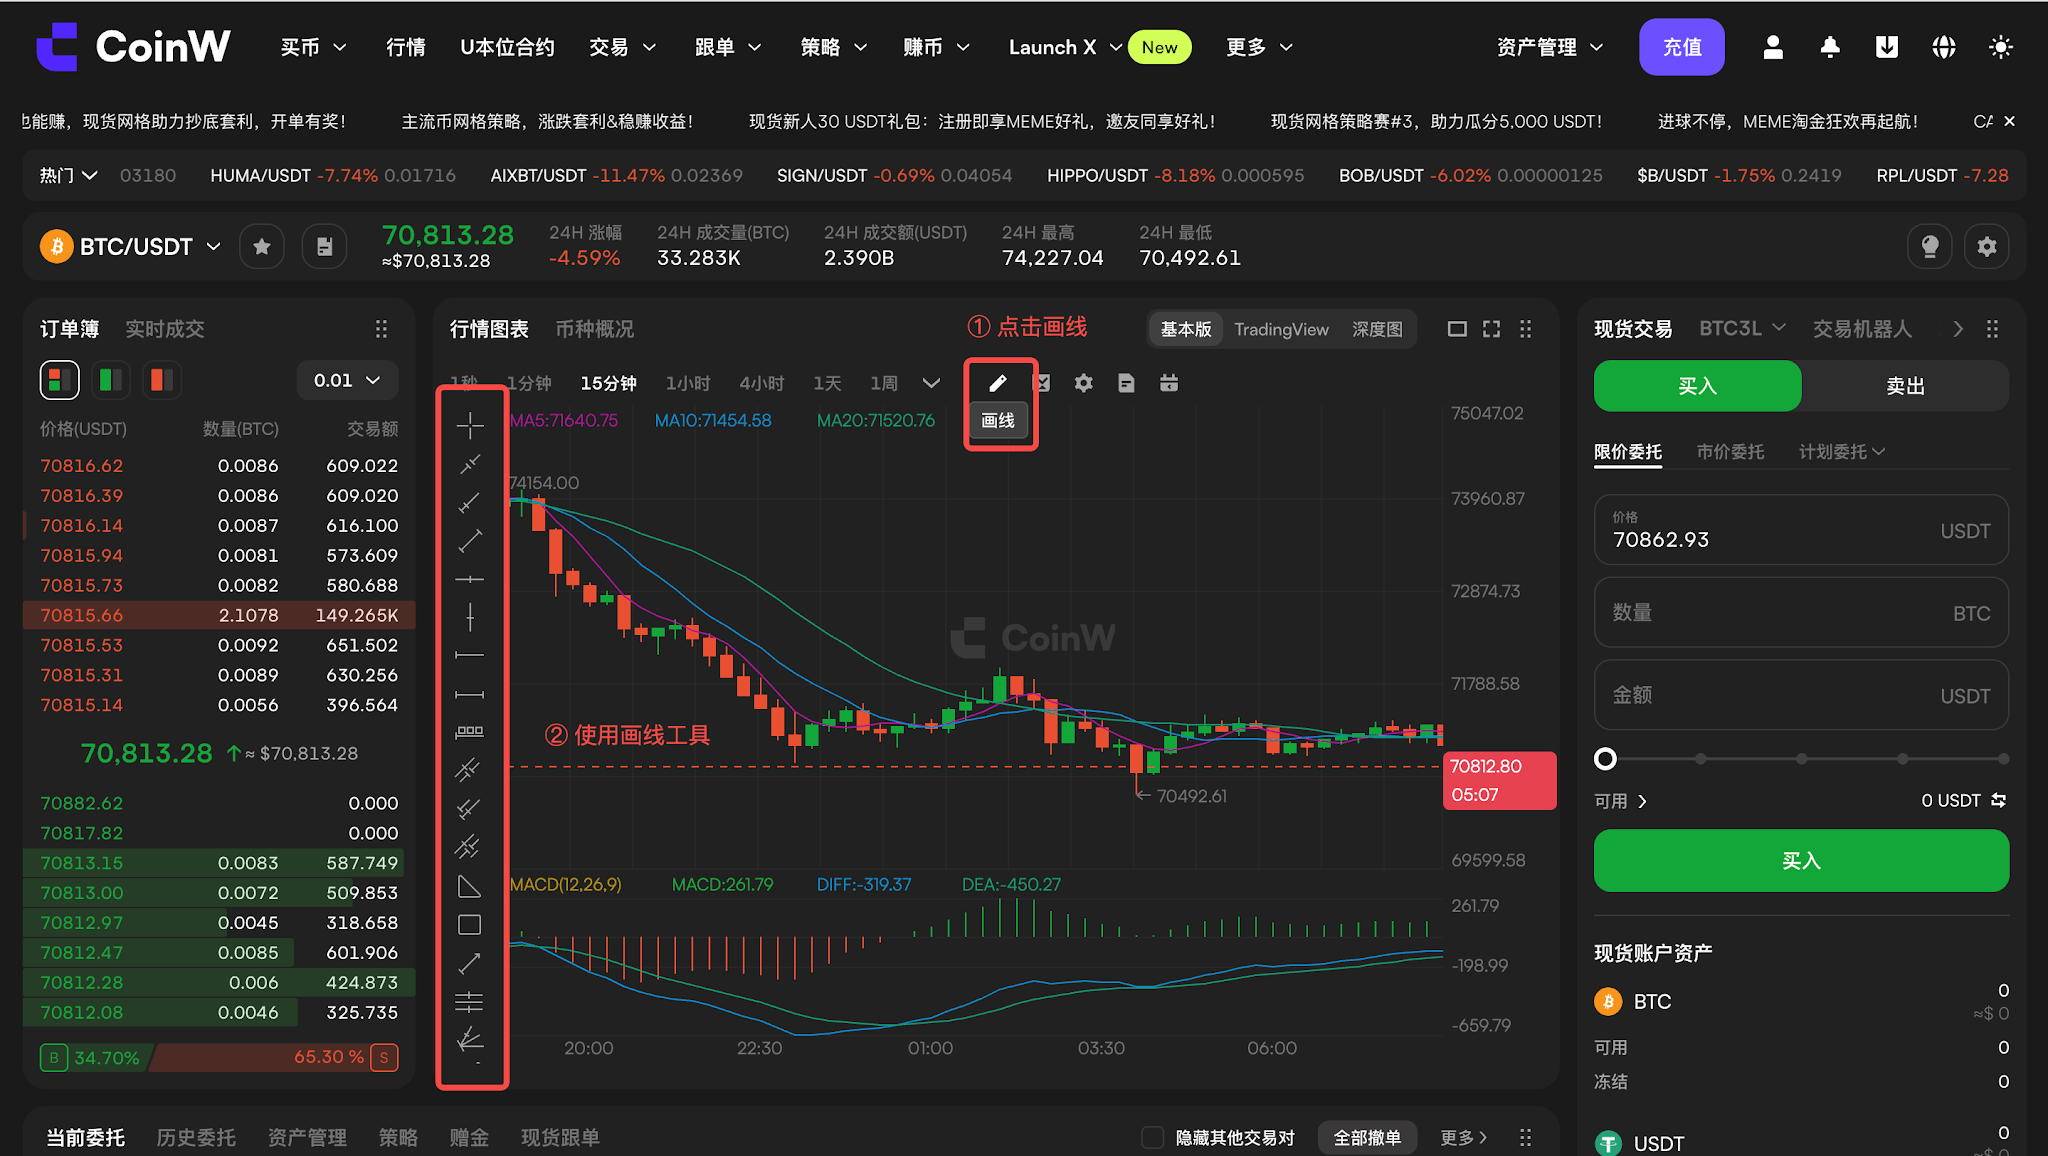Switch to the 实时成交 tab
Screen dimensions: 2048x1156
[x=165, y=329]
